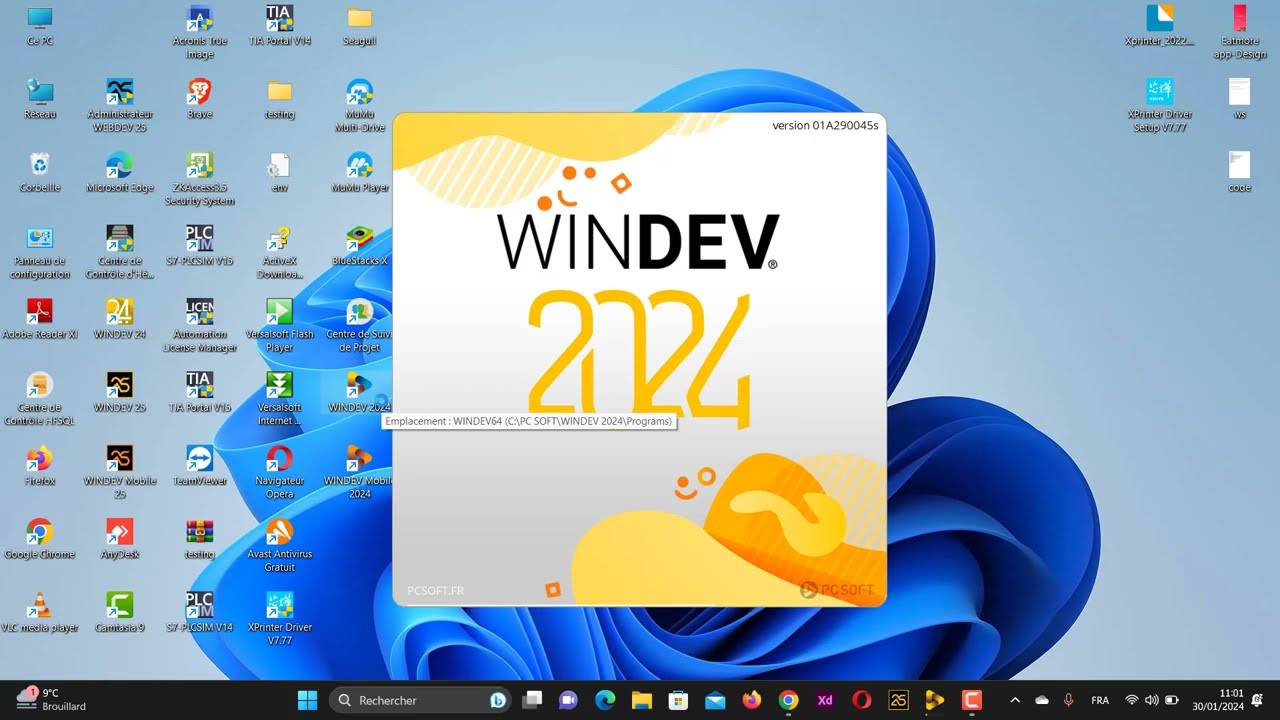This screenshot has height=720, width=1280.
Task: Select the Firefox desktop icon
Action: 40,465
